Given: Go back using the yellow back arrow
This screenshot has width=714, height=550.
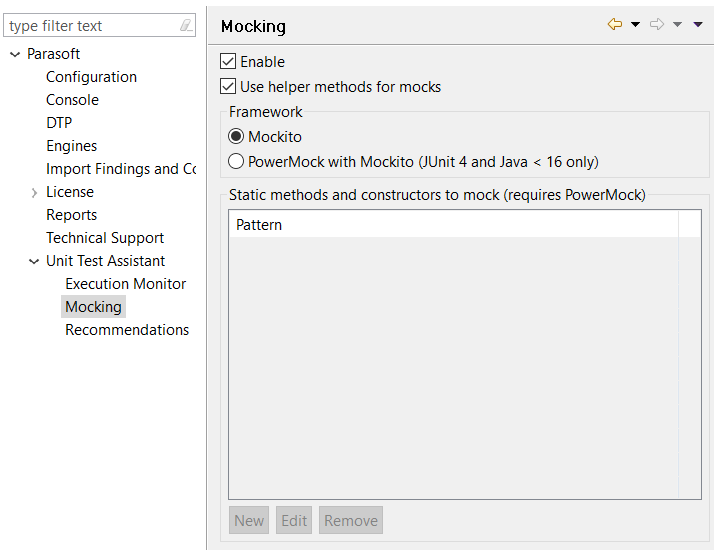Looking at the screenshot, I should pos(615,24).
